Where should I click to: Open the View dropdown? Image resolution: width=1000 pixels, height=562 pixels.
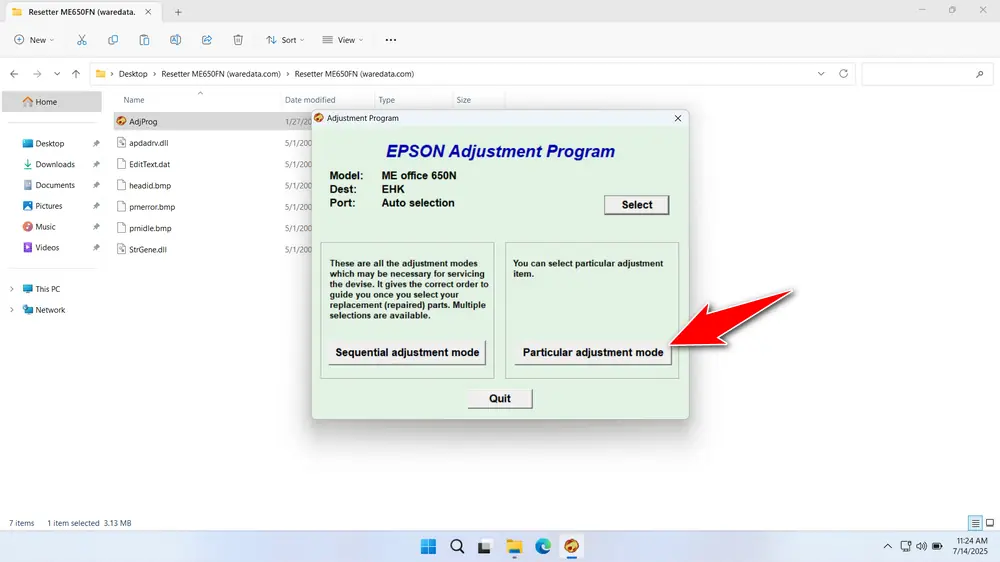point(342,40)
